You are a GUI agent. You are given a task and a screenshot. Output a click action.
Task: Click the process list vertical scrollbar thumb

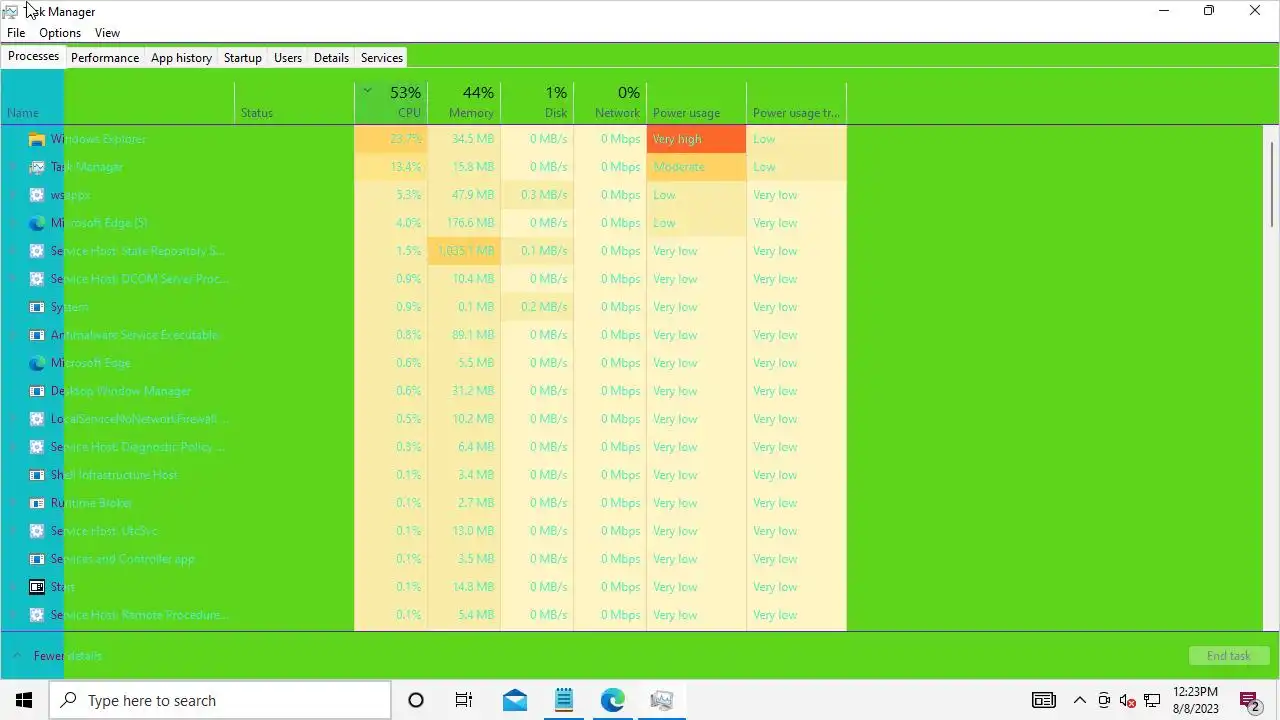pyautogui.click(x=1272, y=185)
